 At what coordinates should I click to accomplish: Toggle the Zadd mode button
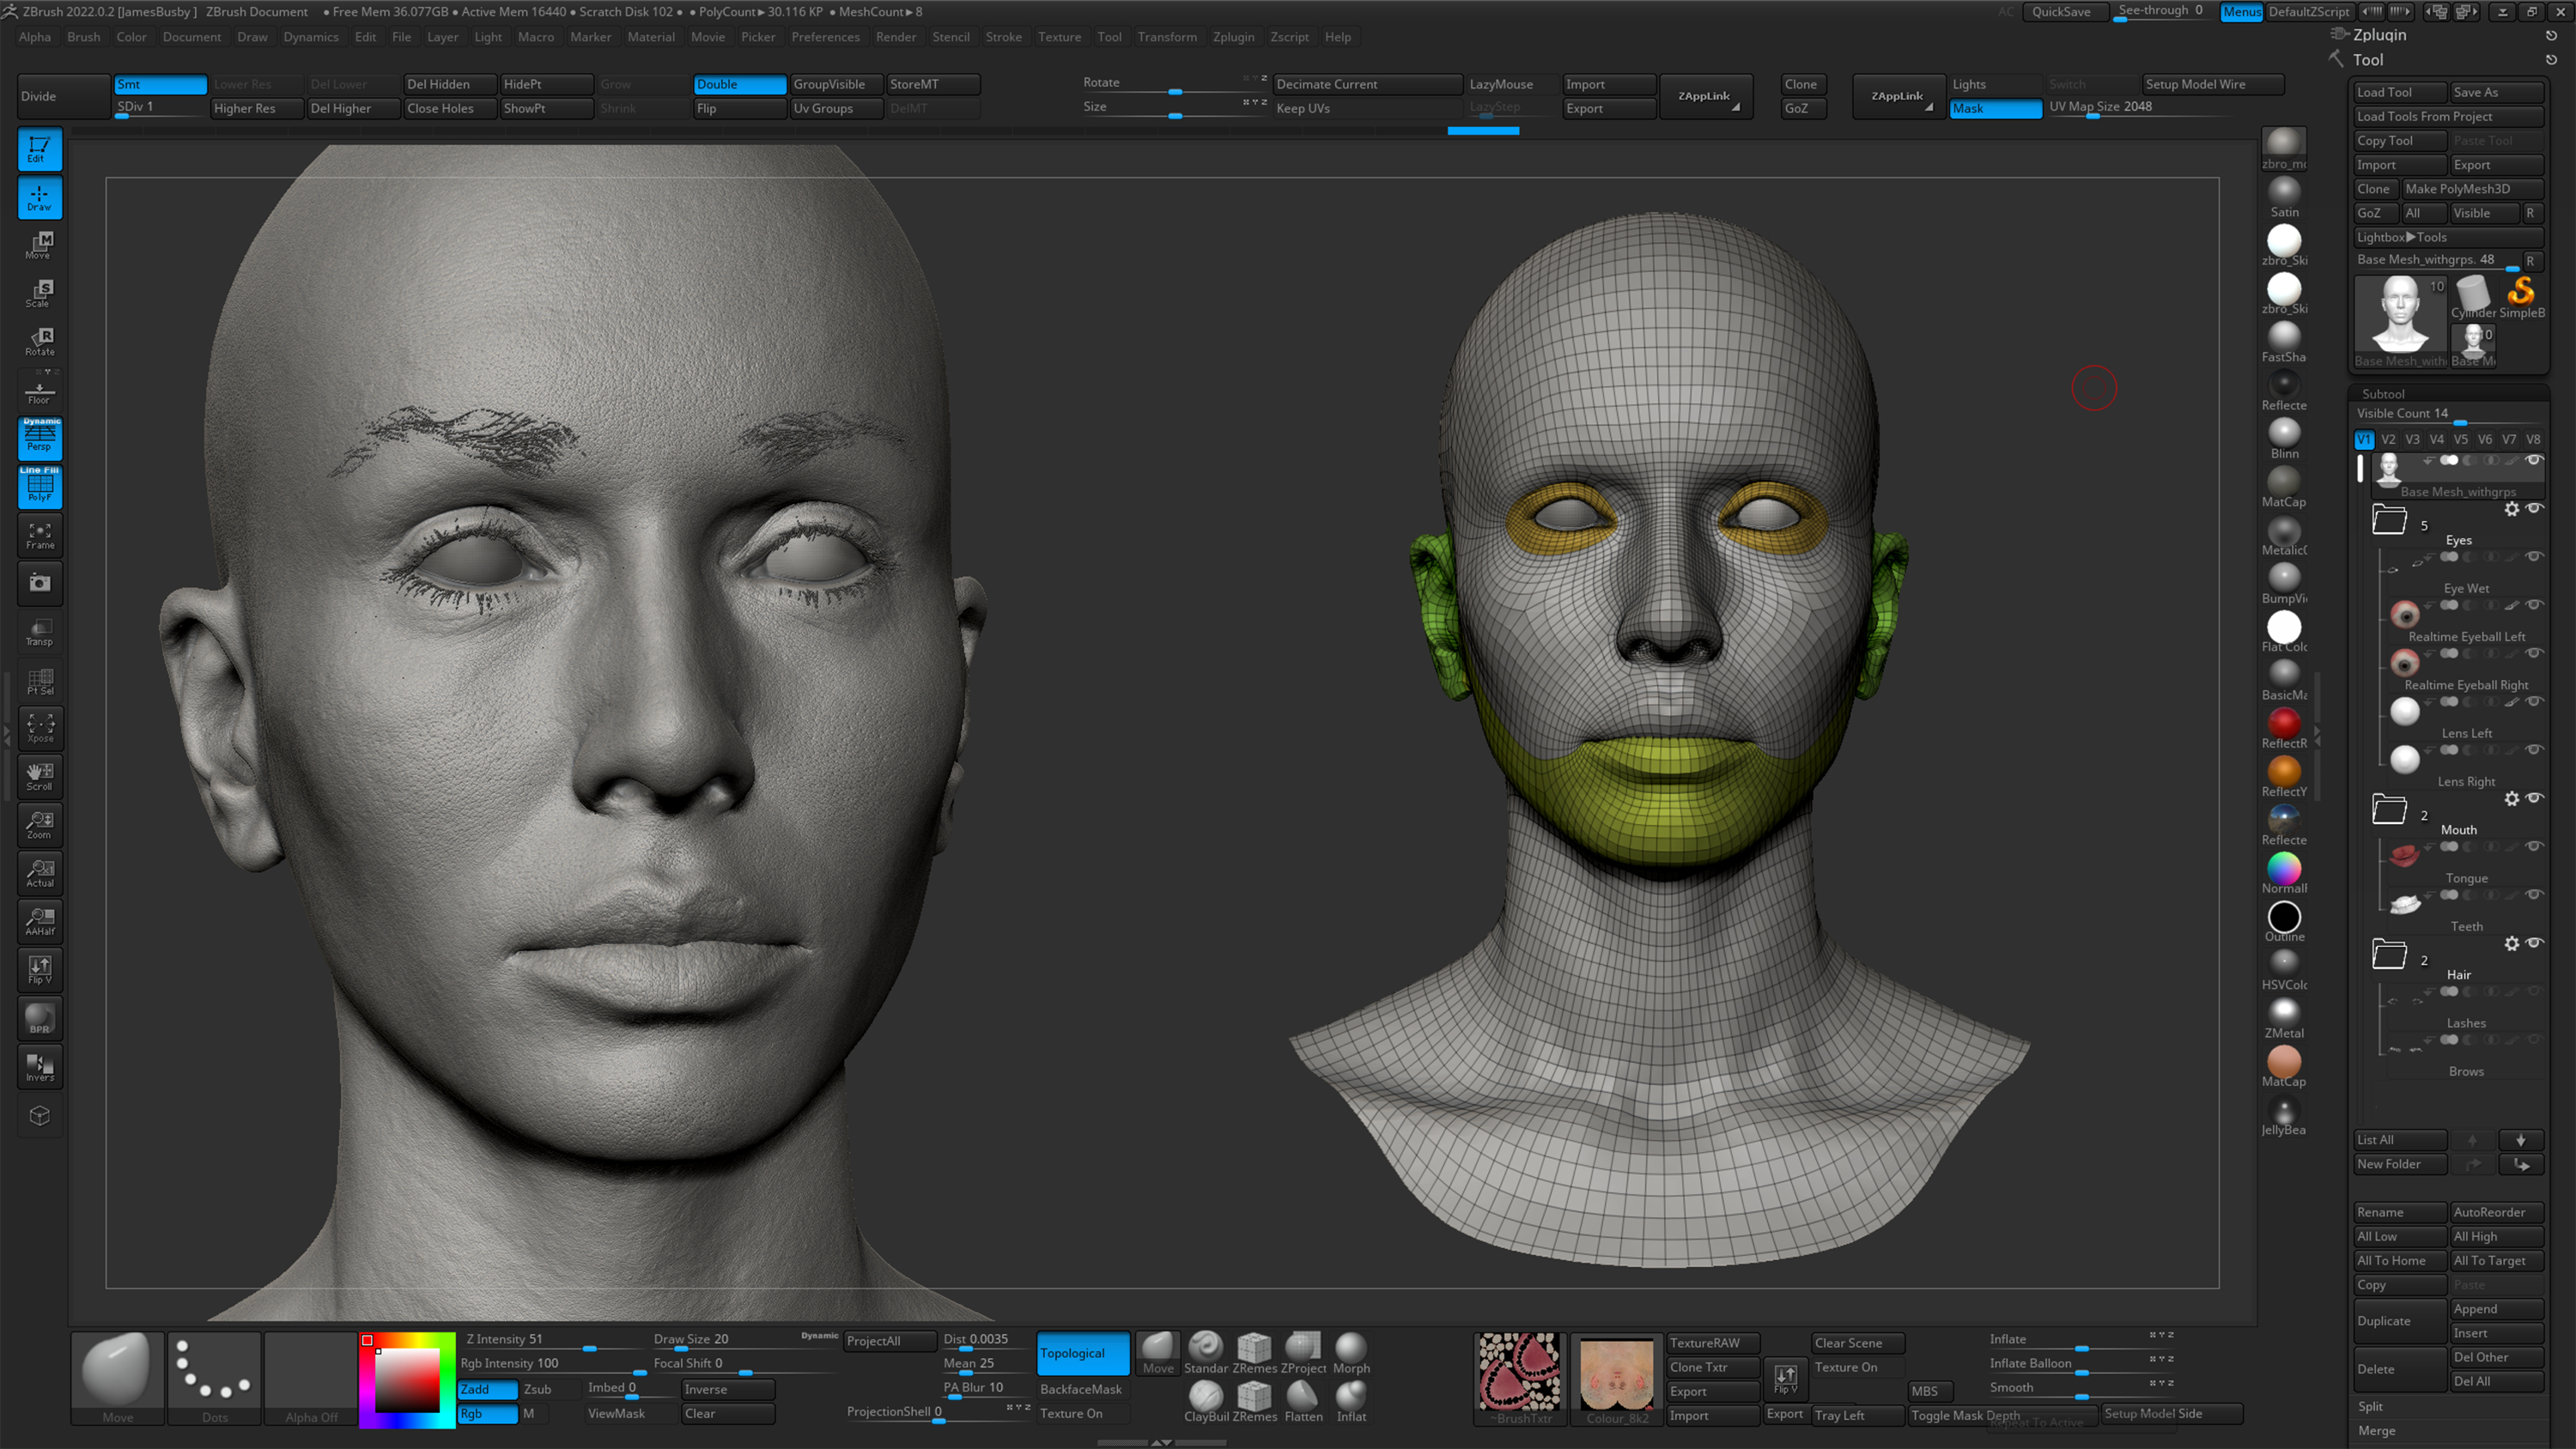pyautogui.click(x=487, y=1389)
